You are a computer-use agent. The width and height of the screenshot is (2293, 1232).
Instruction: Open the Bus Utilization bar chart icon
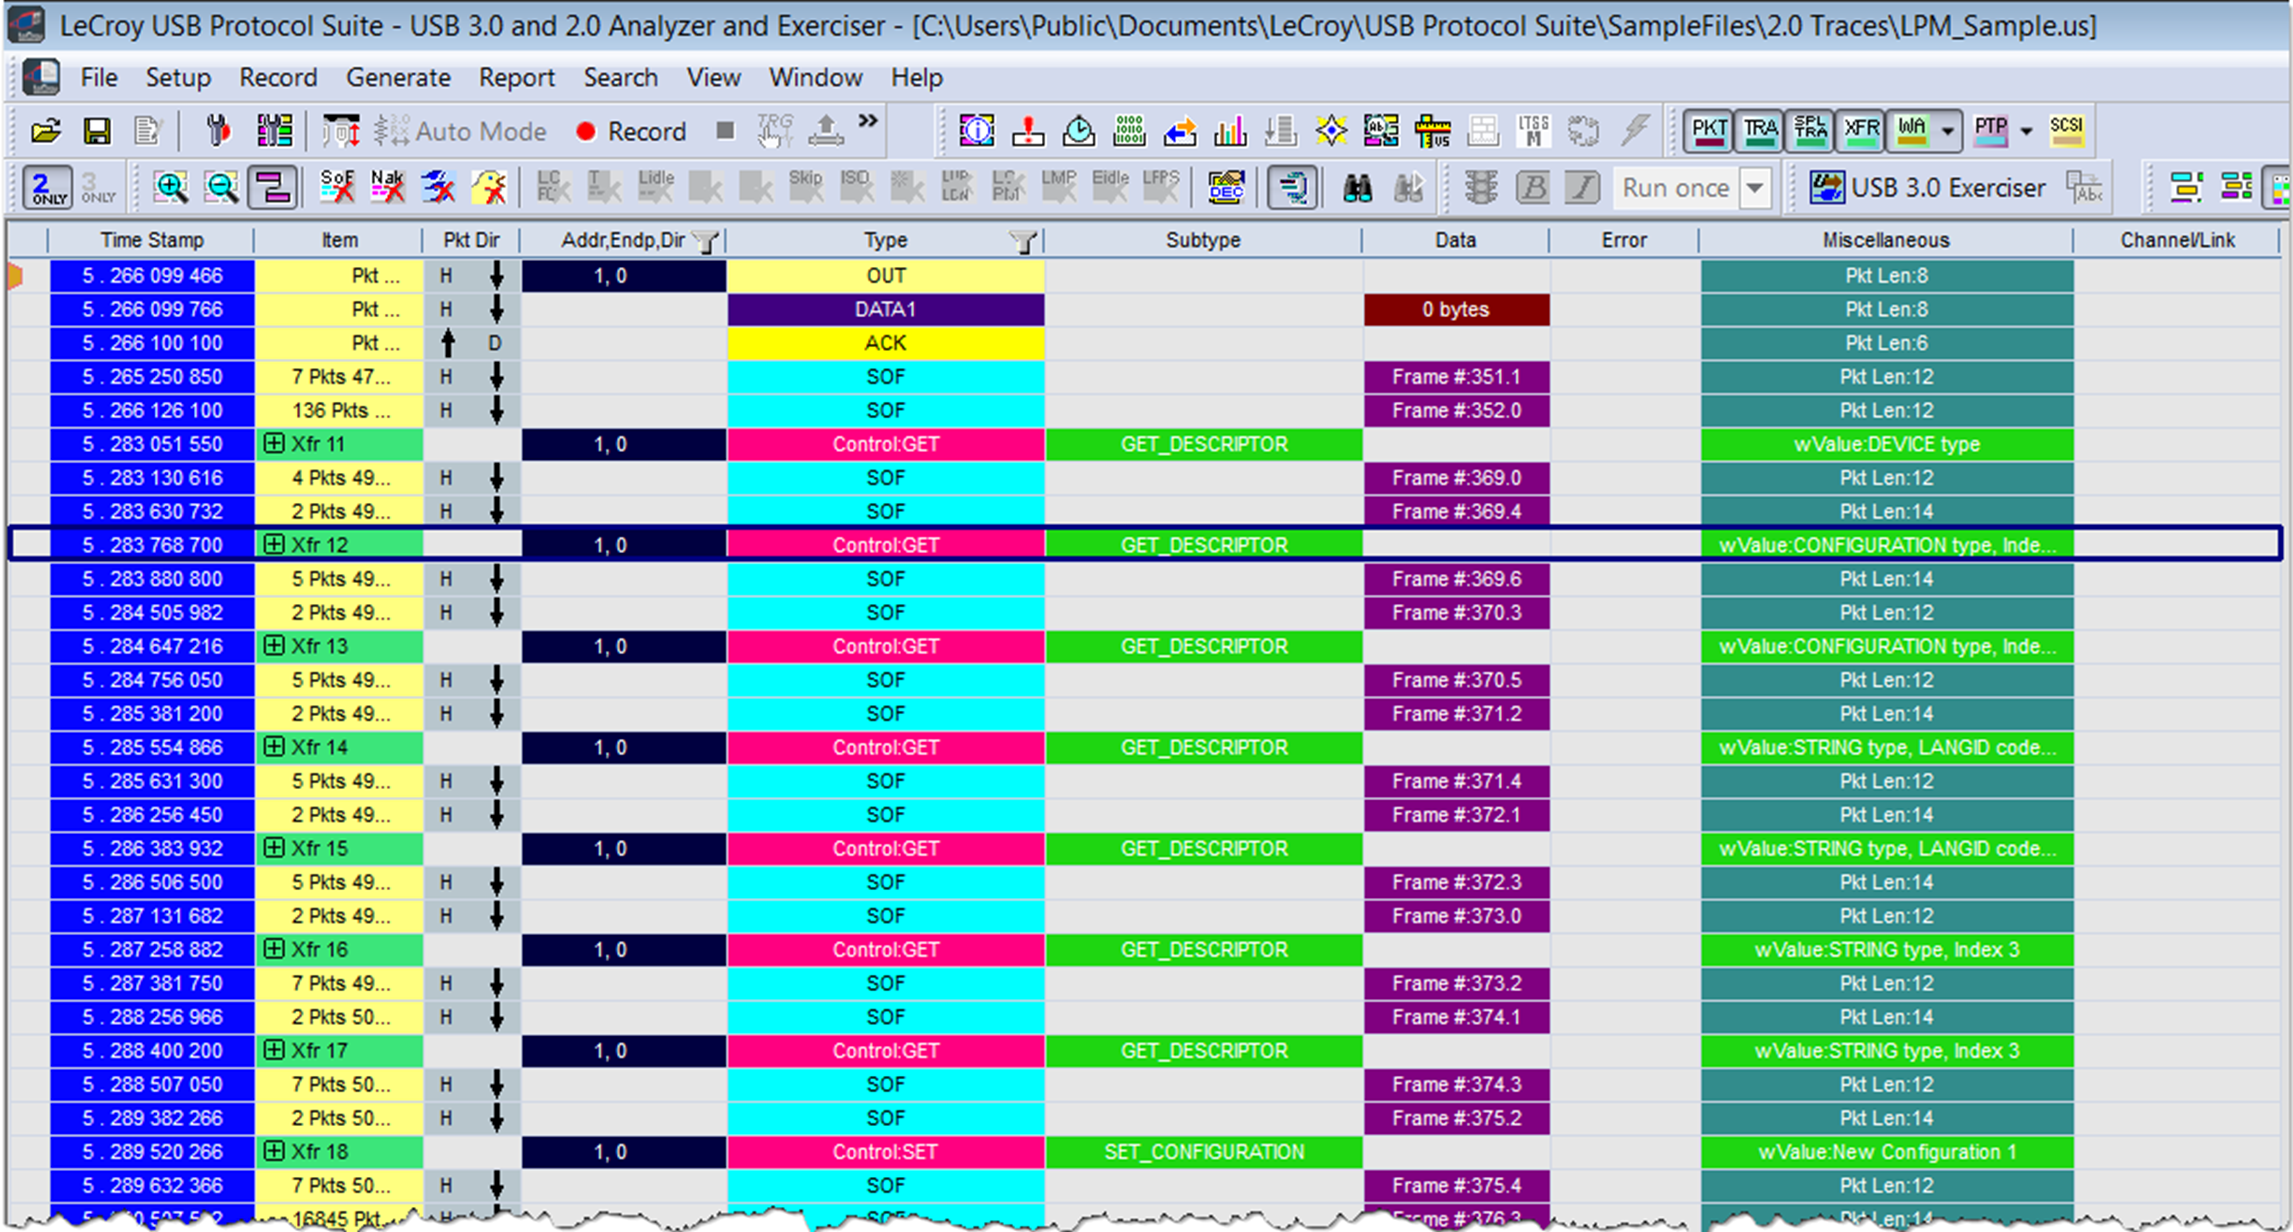click(x=1230, y=131)
